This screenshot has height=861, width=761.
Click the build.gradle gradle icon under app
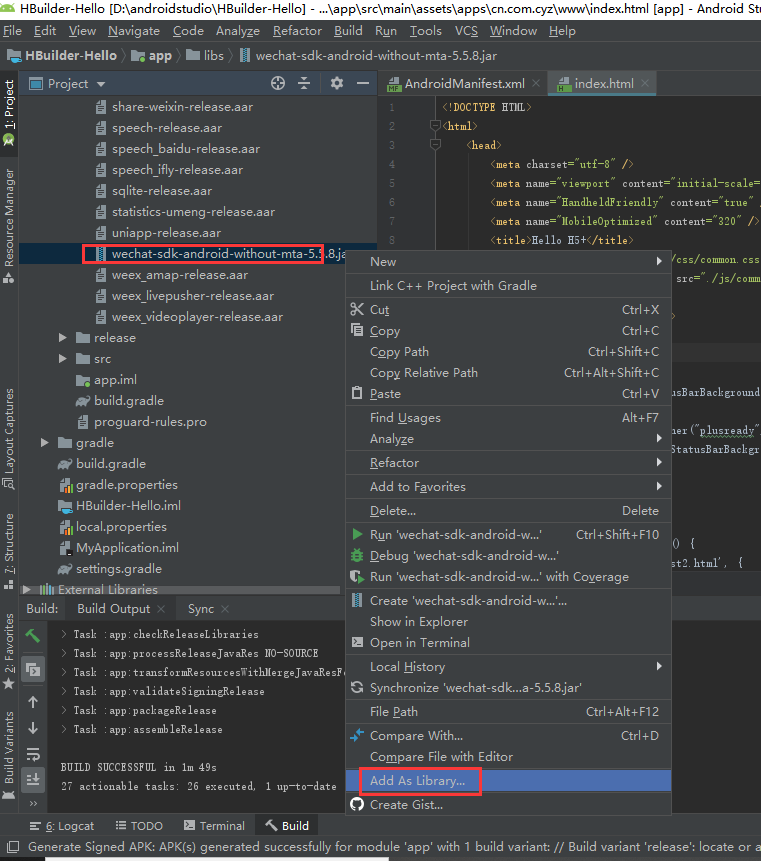click(82, 401)
